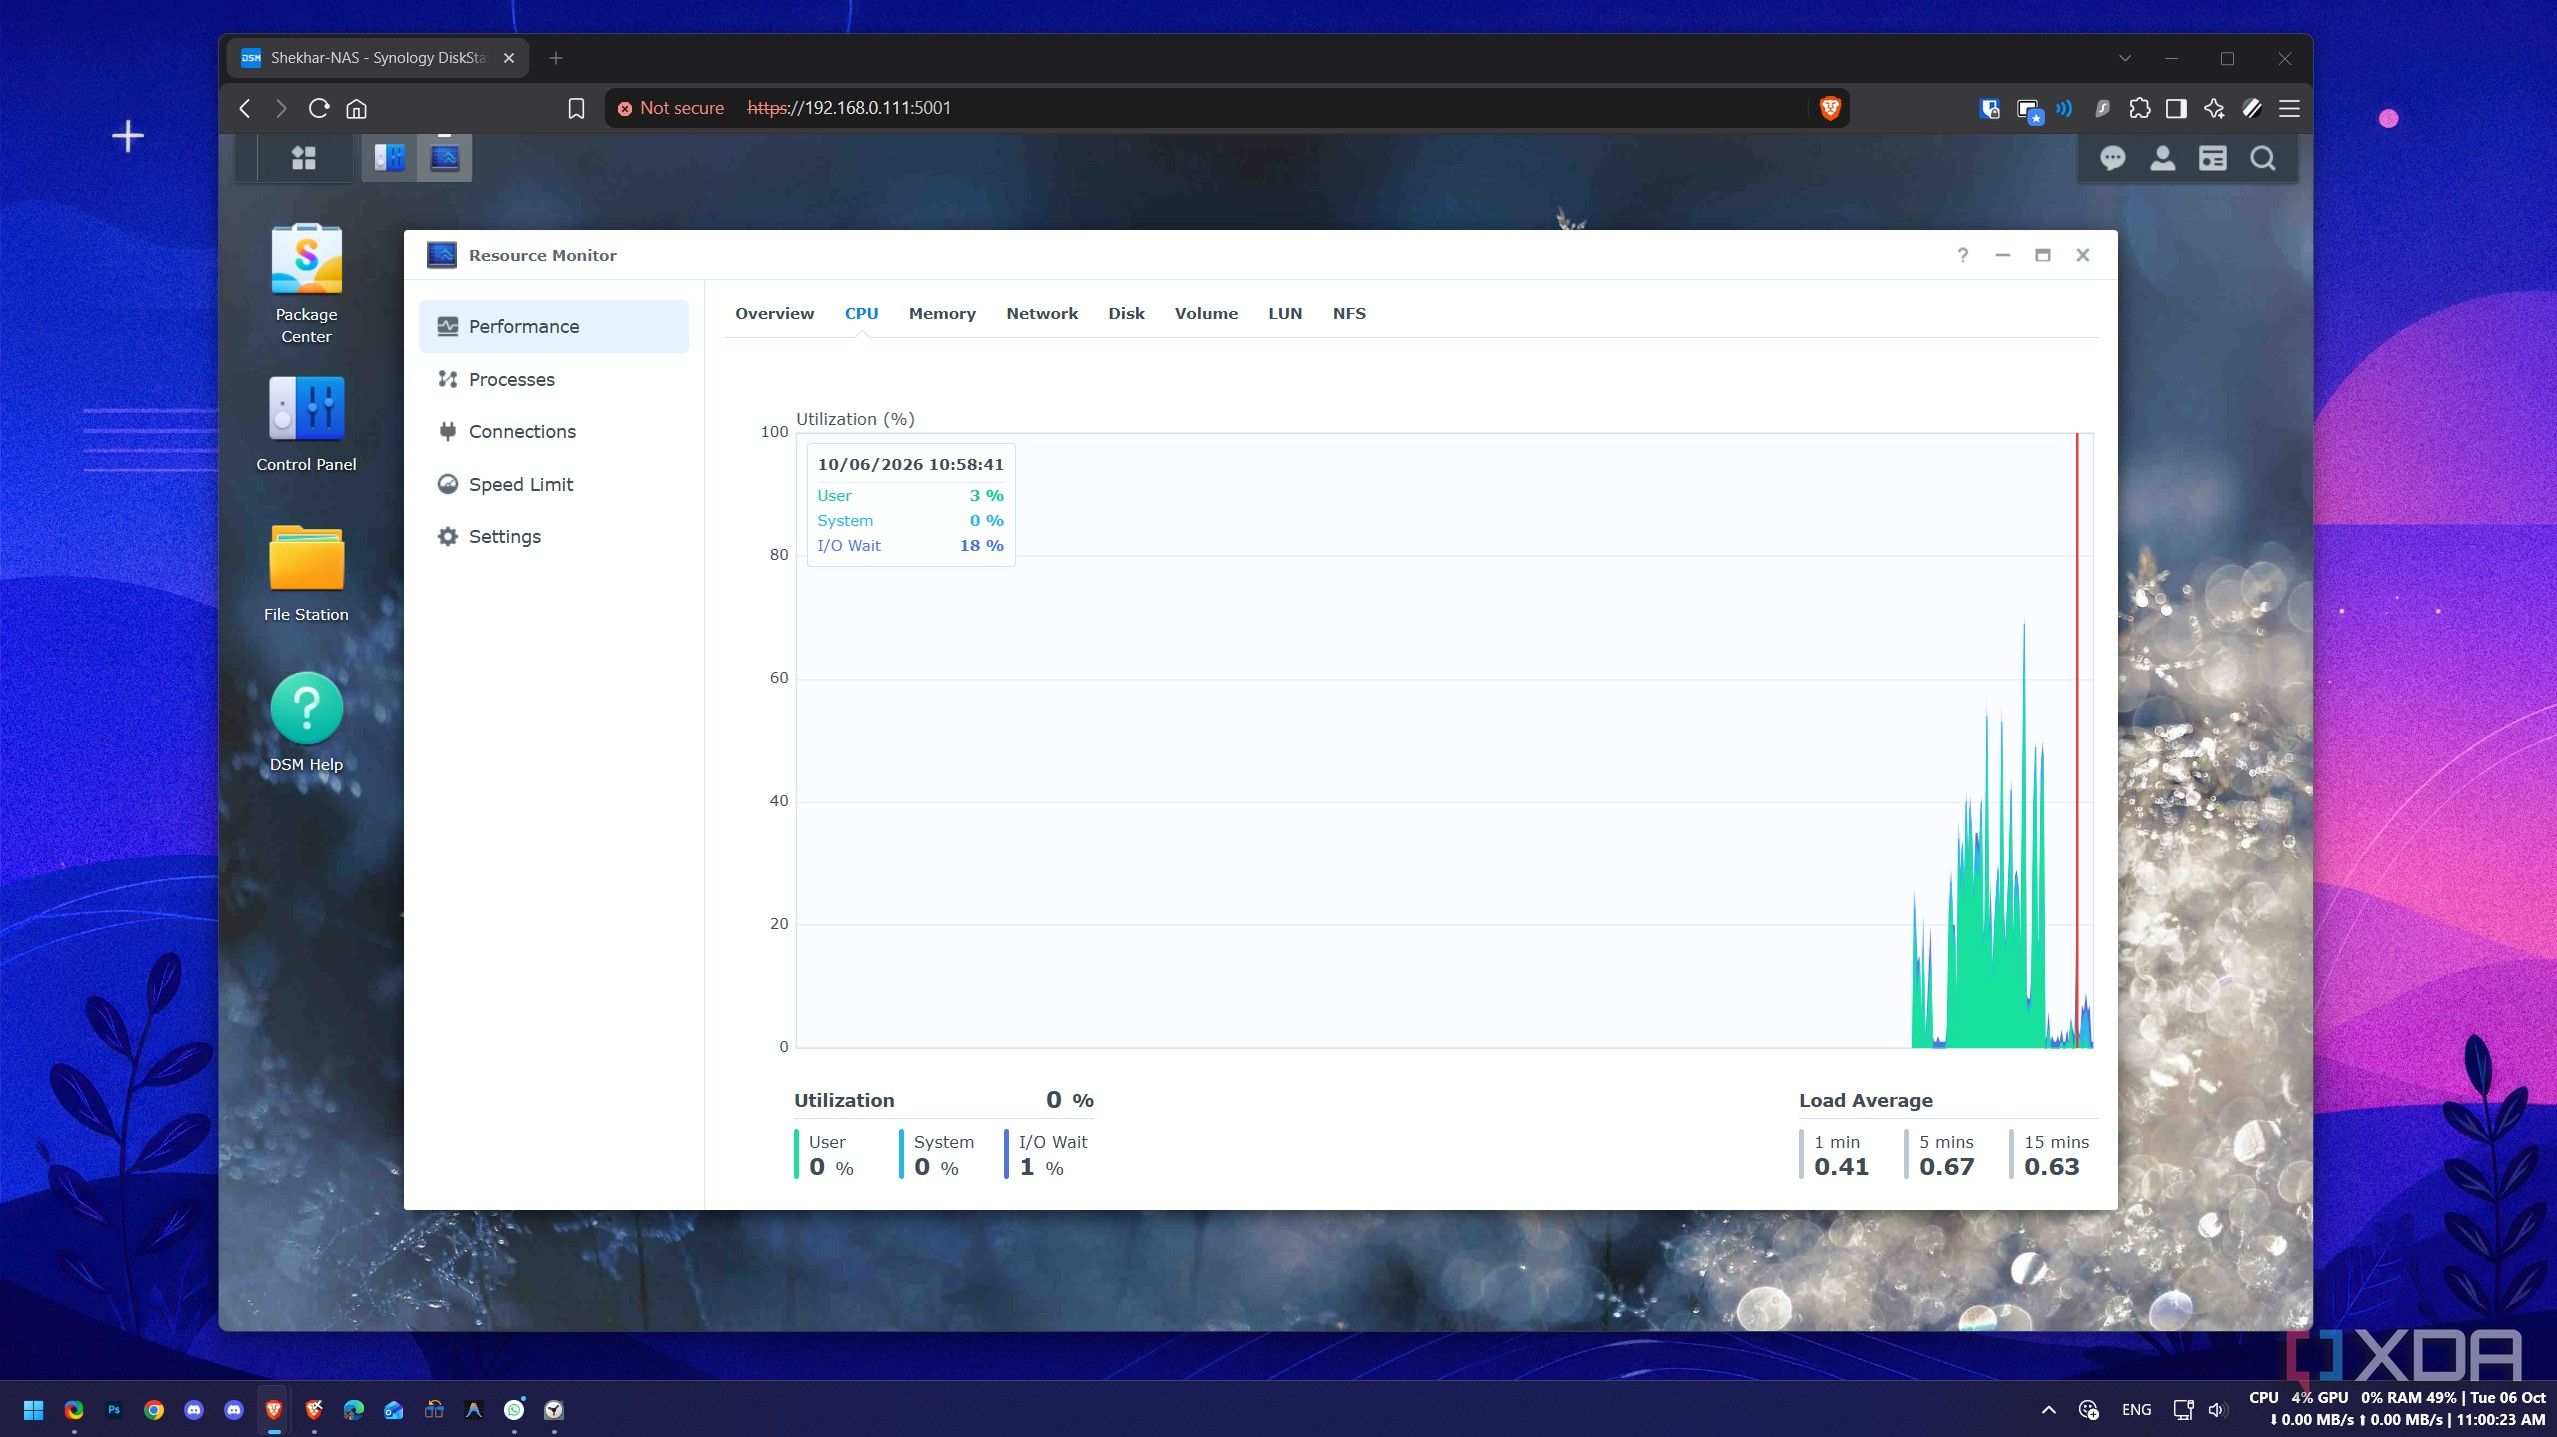
Task: Expand the browser tab search chevron
Action: tap(2125, 58)
